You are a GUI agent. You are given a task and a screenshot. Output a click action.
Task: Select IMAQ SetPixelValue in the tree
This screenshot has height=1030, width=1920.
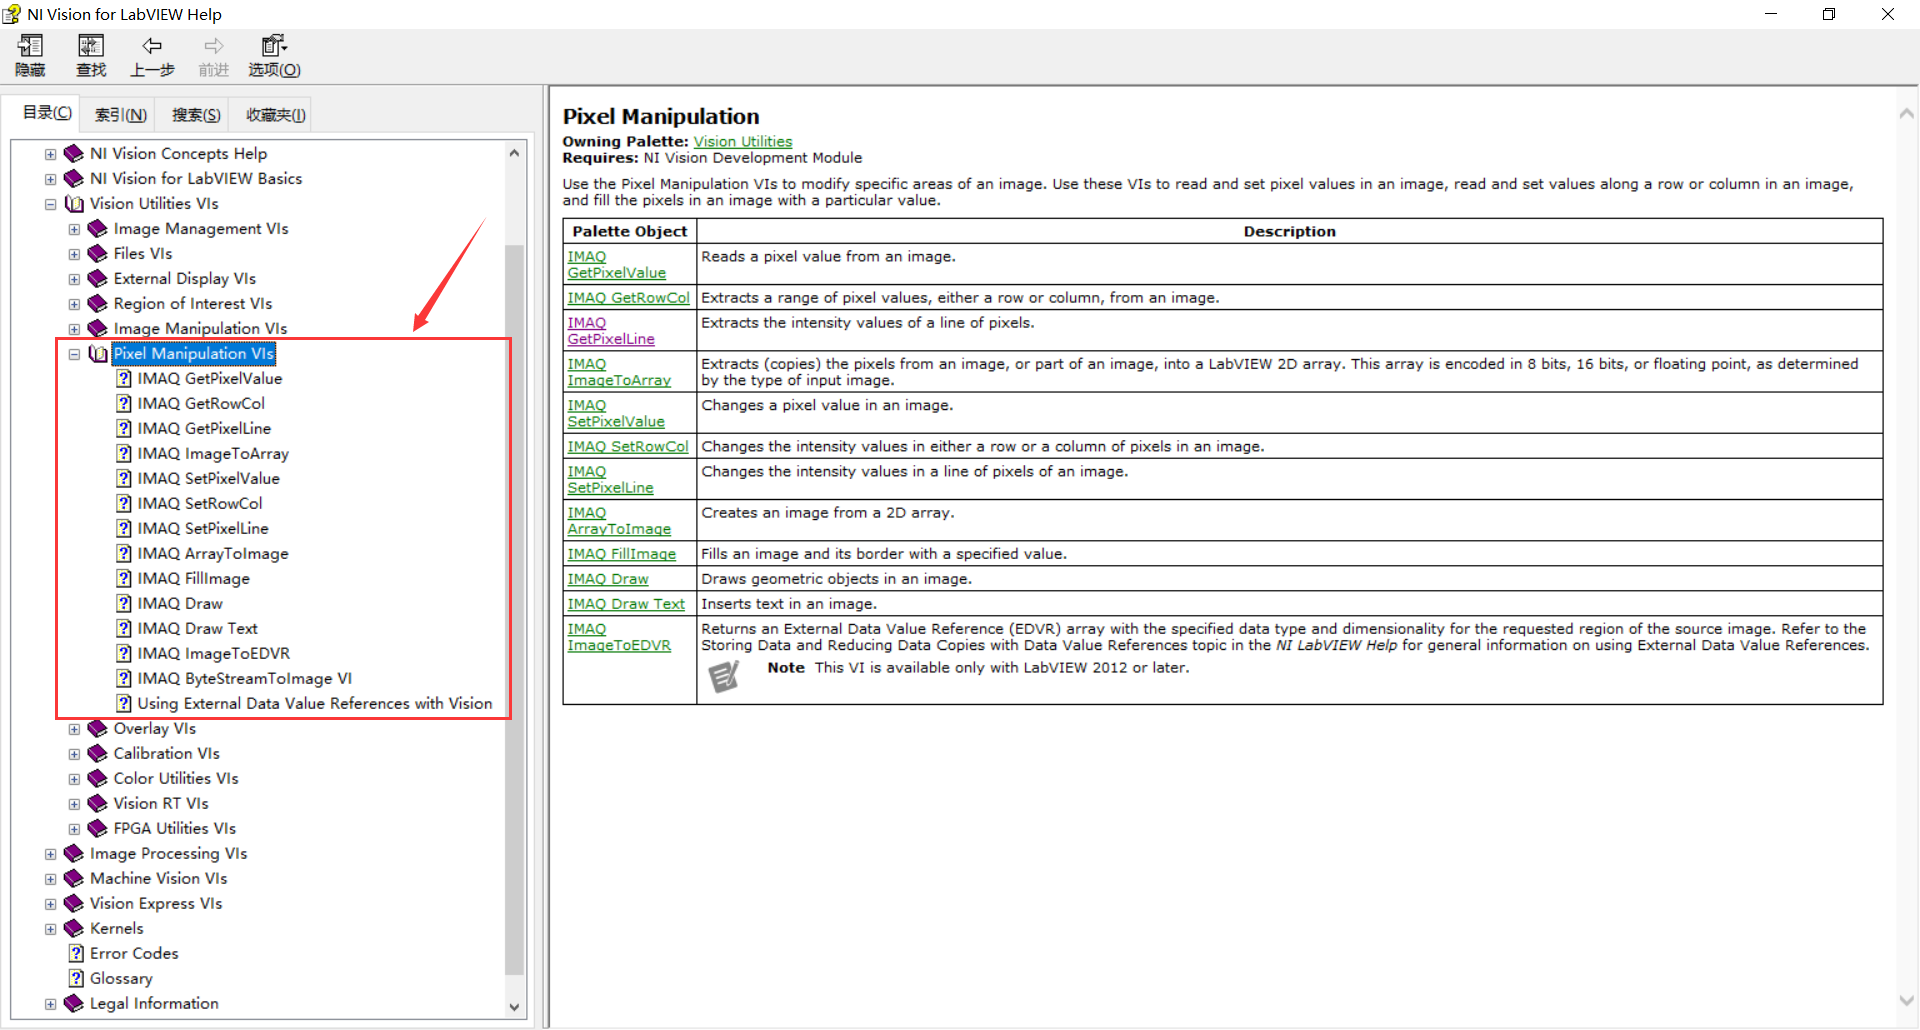click(x=208, y=478)
